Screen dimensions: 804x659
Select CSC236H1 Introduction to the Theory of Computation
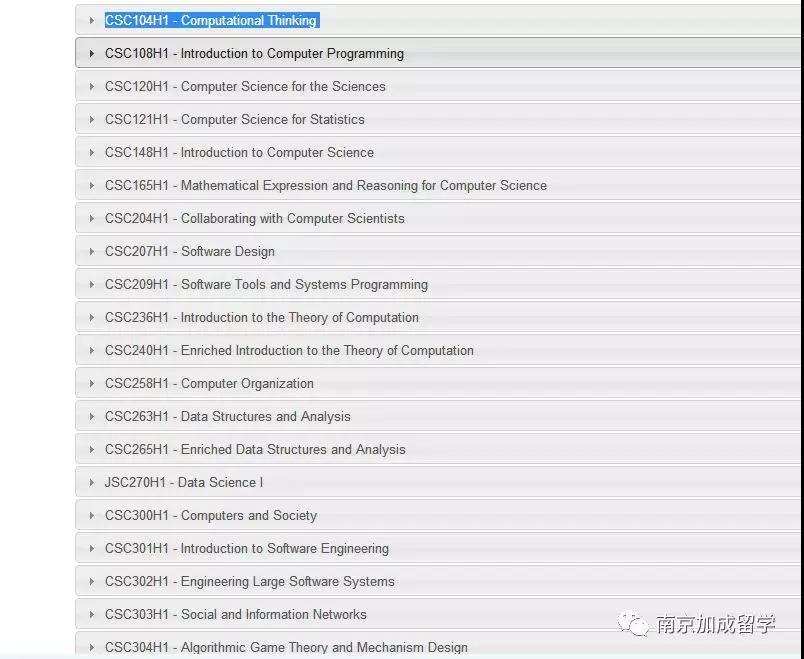tap(262, 317)
